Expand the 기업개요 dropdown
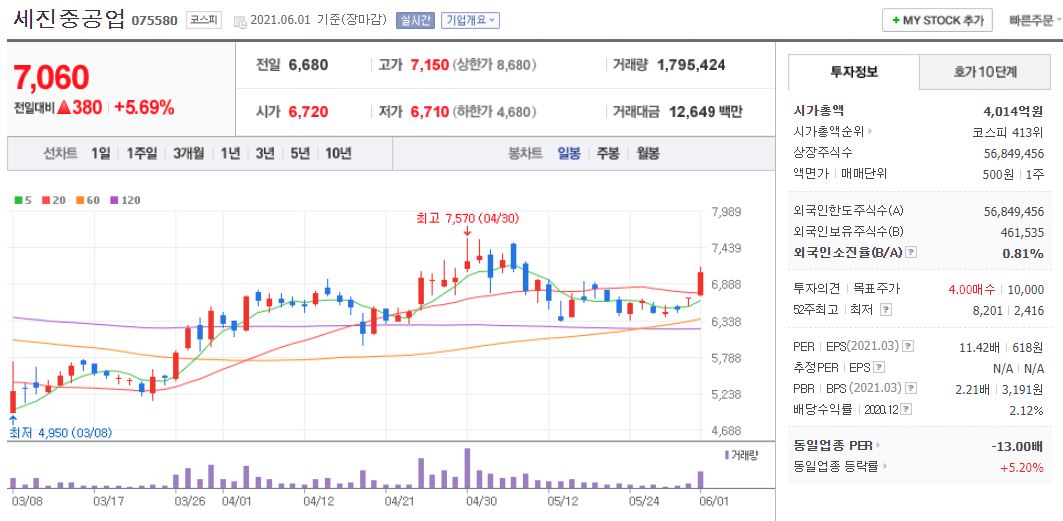 (x=470, y=20)
